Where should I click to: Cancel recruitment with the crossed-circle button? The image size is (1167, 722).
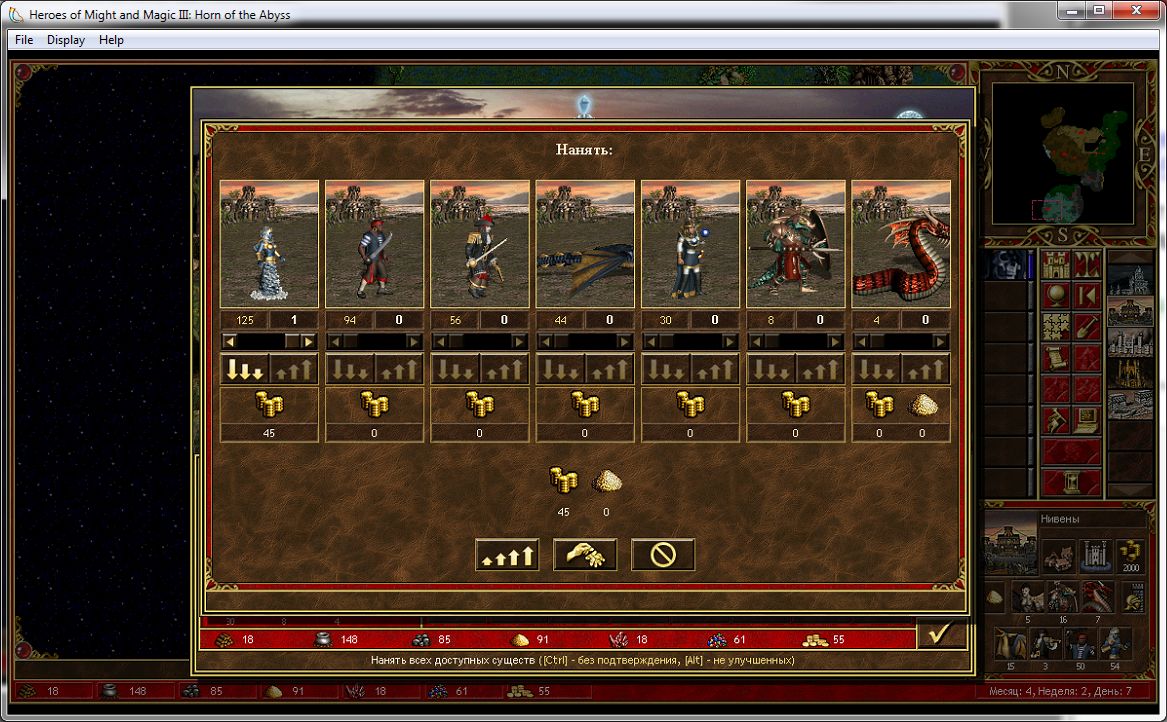[662, 555]
